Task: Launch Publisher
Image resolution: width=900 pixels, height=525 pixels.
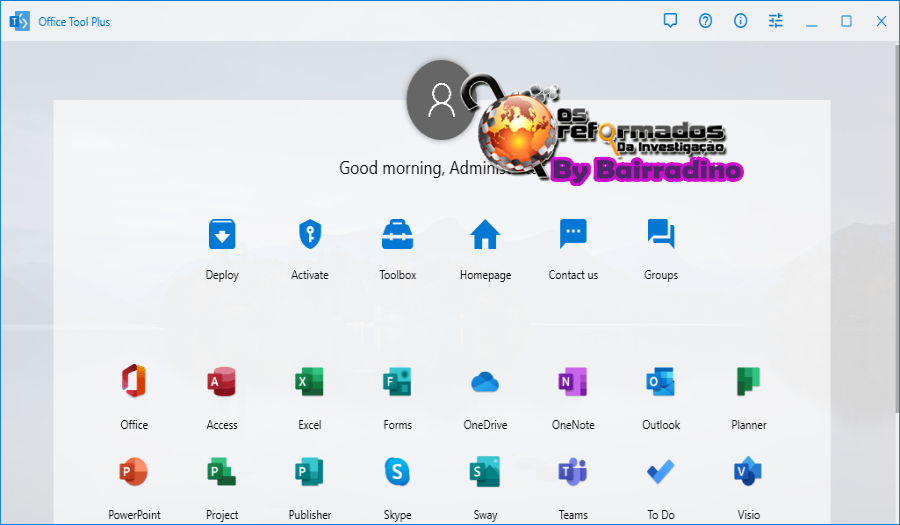Action: (310, 472)
